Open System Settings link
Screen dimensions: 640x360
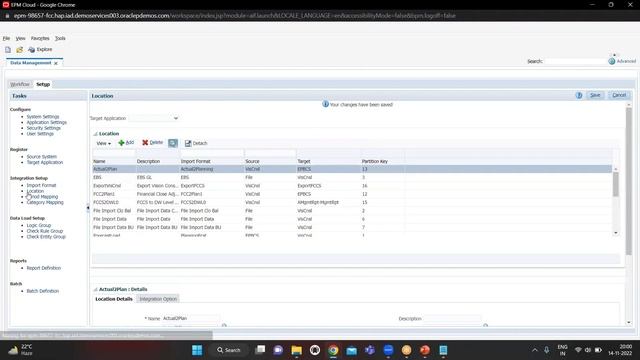[43, 117]
